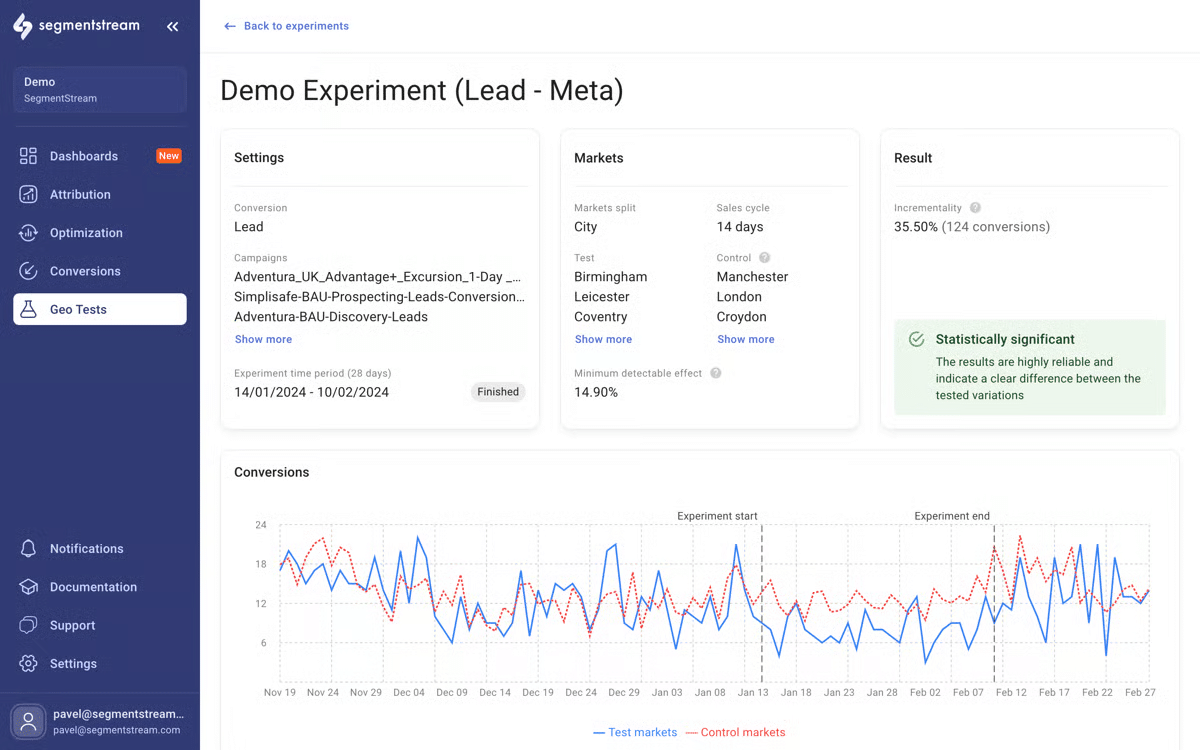Click the 35.50% incrementality value
Image resolution: width=1200 pixels, height=750 pixels.
(x=916, y=227)
